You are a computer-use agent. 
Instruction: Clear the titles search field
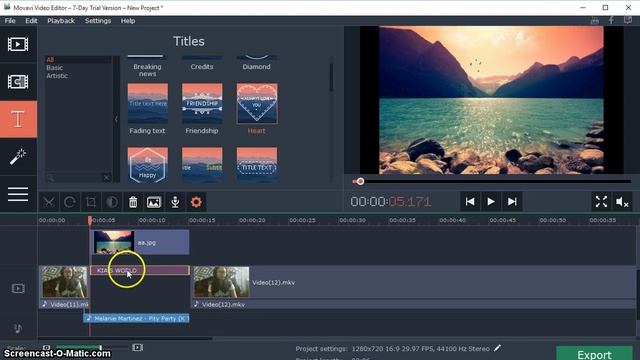tap(106, 178)
